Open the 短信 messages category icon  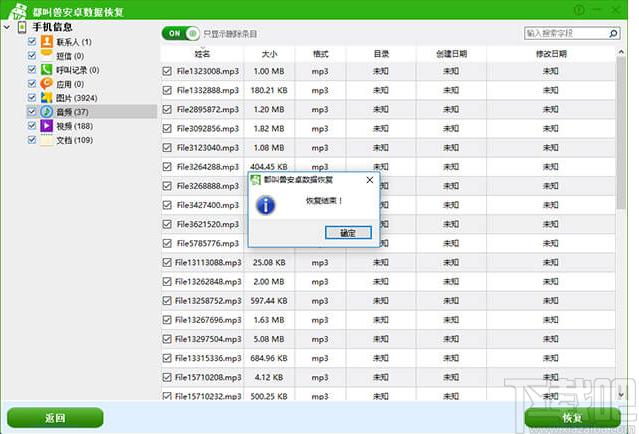[x=46, y=56]
